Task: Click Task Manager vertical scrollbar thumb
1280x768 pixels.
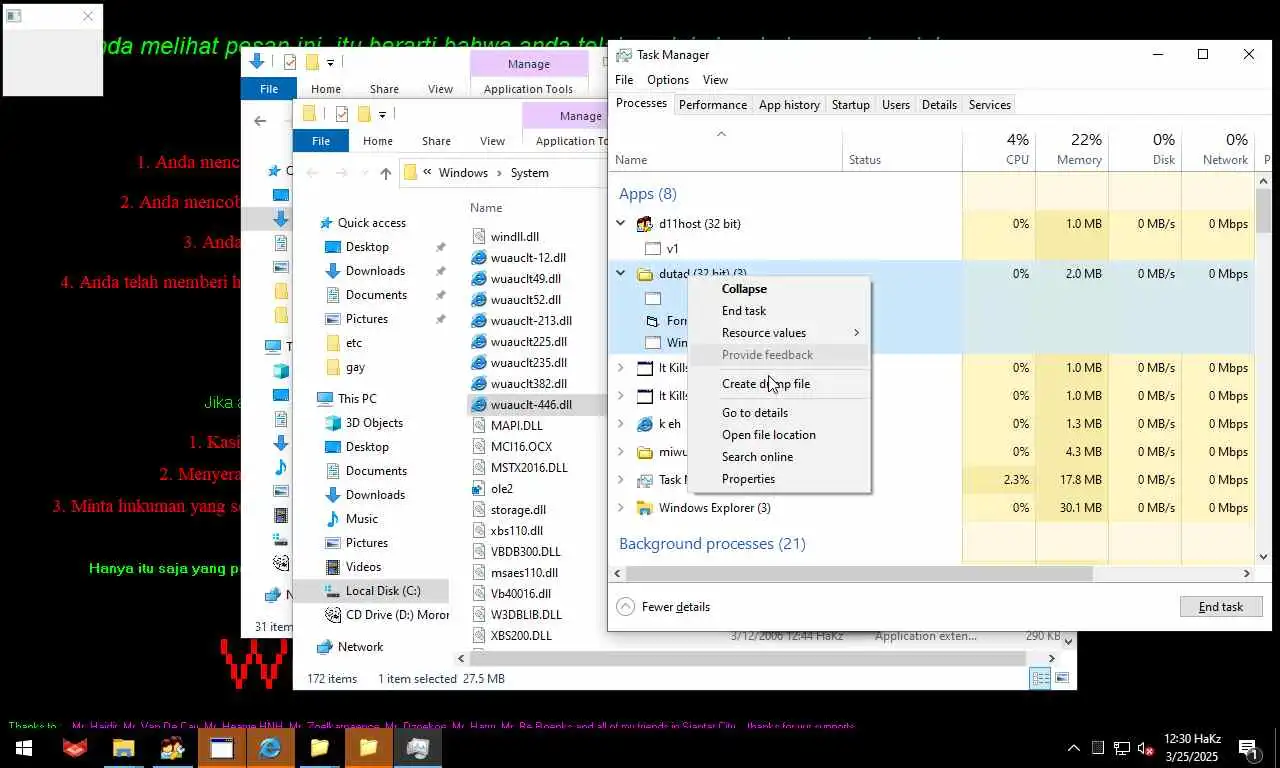Action: [x=1263, y=210]
